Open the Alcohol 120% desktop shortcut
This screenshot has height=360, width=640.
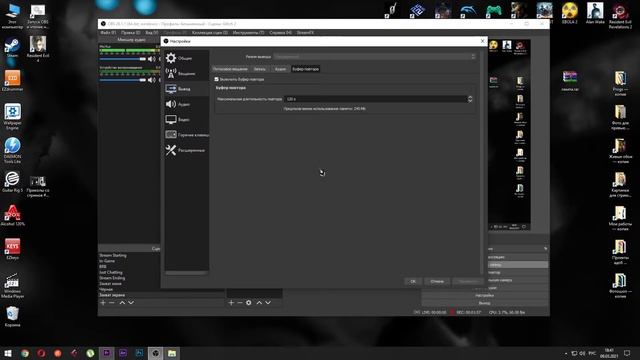pos(12,216)
